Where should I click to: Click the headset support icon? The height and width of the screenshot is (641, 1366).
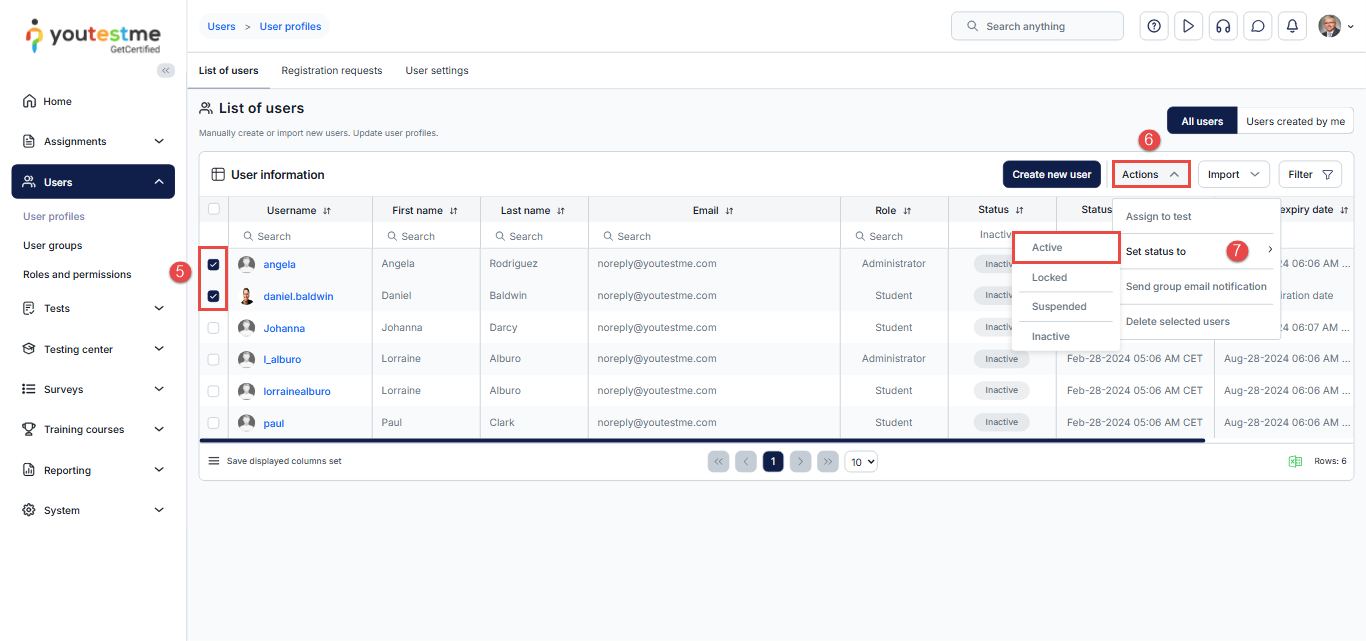click(1222, 26)
